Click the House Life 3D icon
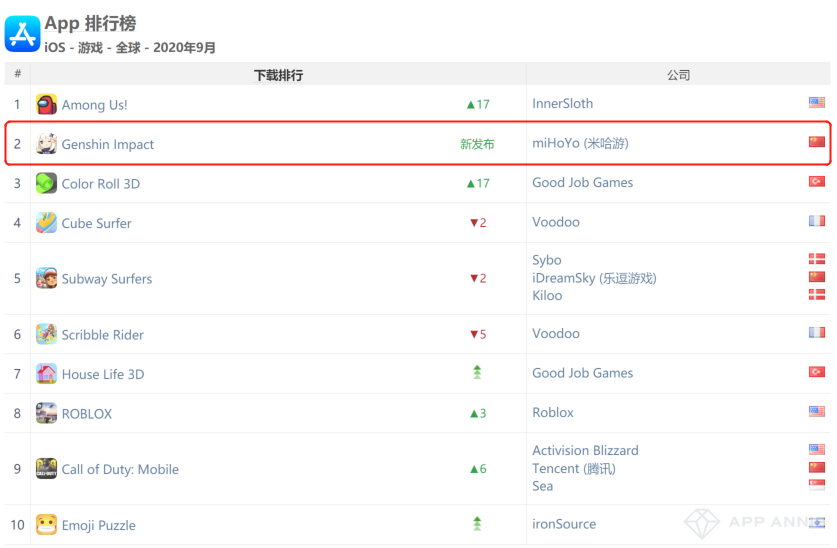The height and width of the screenshot is (548, 837). (x=46, y=374)
